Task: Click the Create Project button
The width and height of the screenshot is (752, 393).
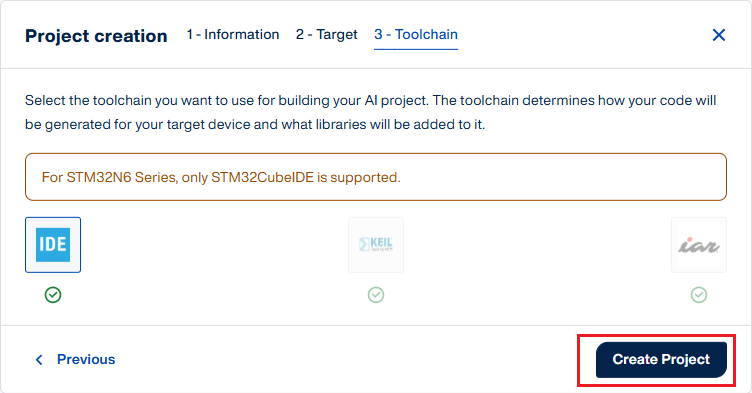Action: tap(661, 359)
